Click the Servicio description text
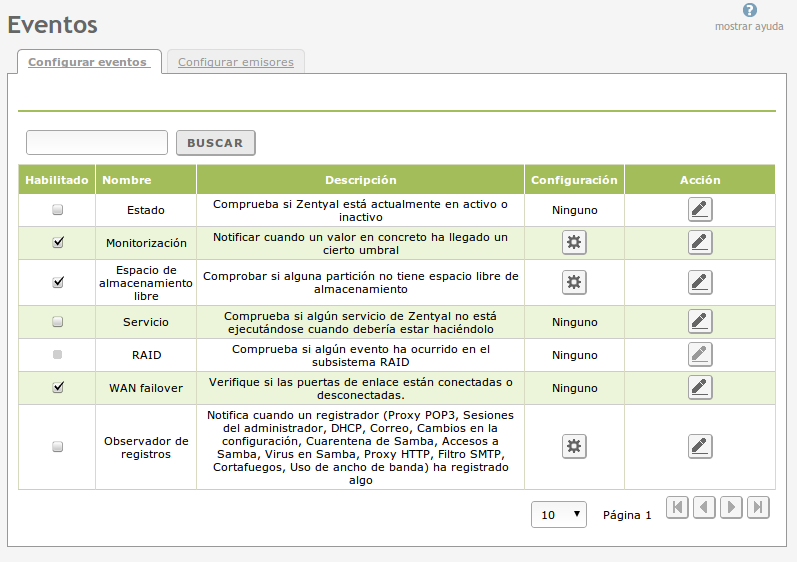This screenshot has width=797, height=562. point(360,322)
